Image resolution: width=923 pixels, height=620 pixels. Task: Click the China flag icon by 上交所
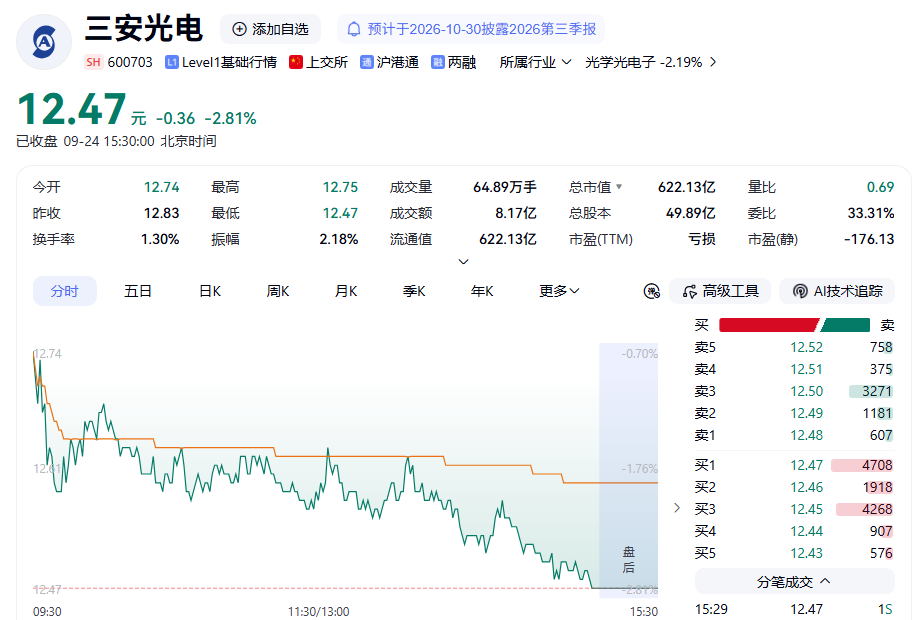point(296,62)
